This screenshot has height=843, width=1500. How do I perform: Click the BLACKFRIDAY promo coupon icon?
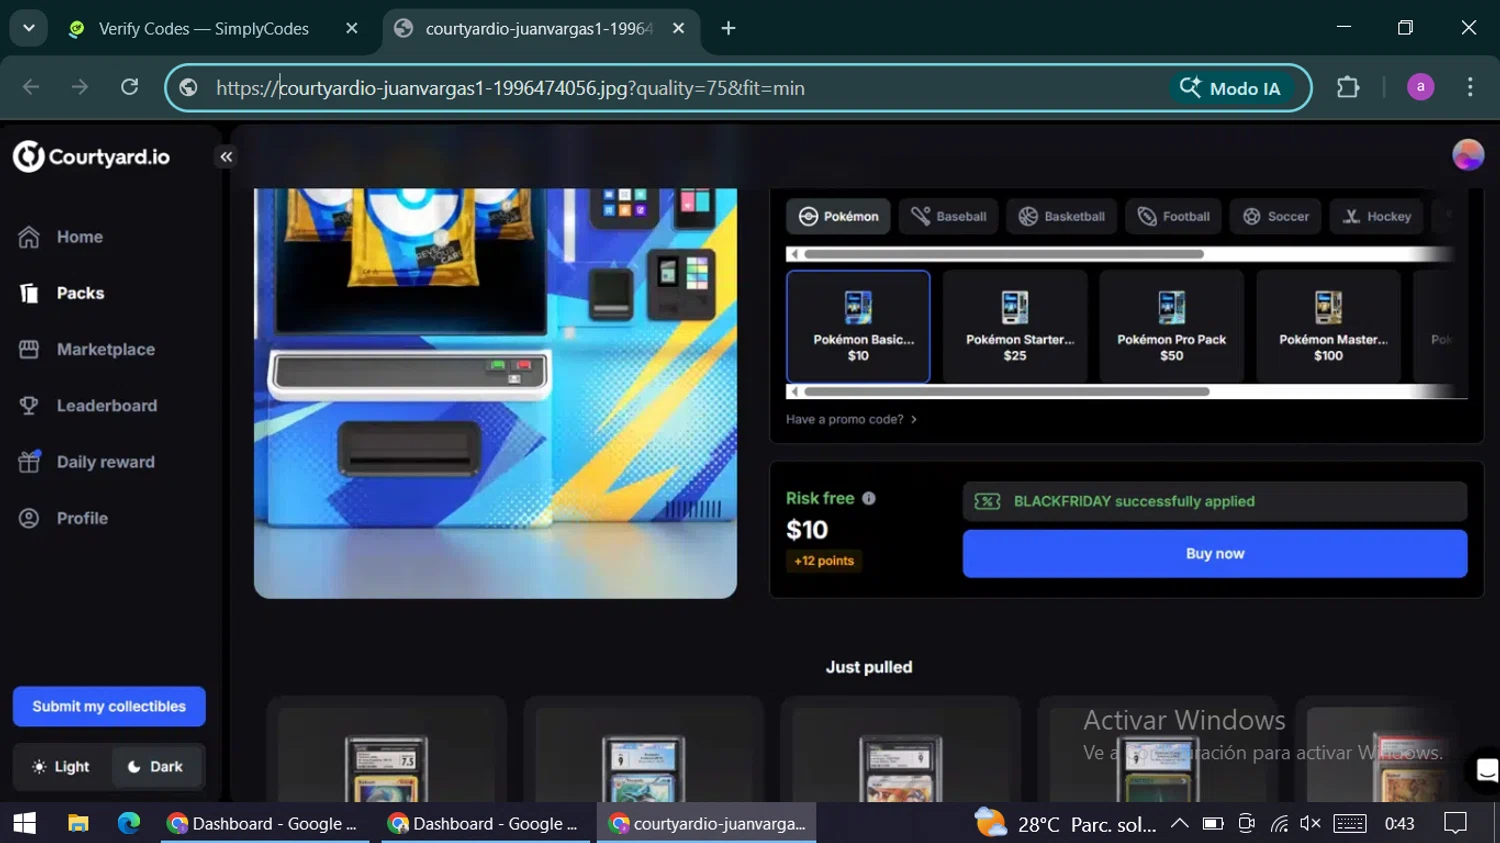(987, 501)
